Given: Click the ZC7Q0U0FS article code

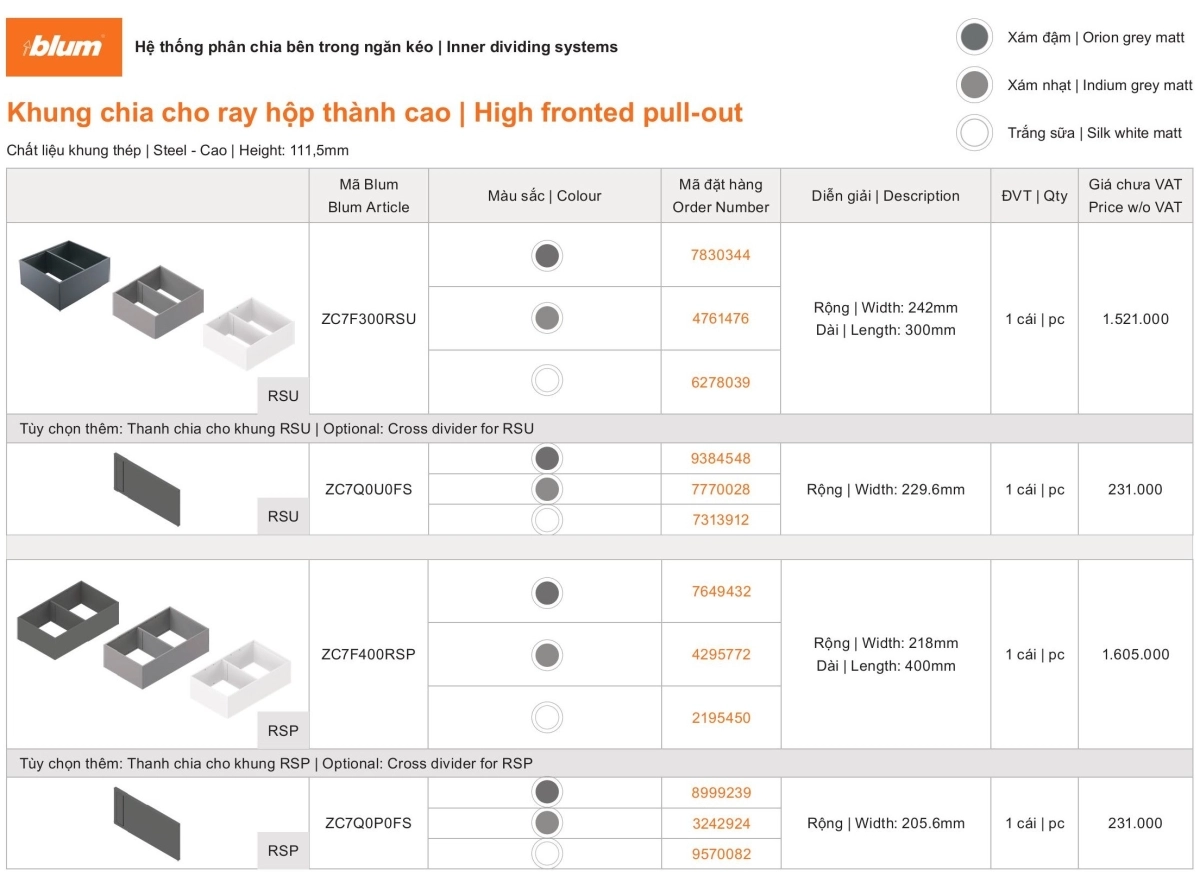Looking at the screenshot, I should click(368, 490).
